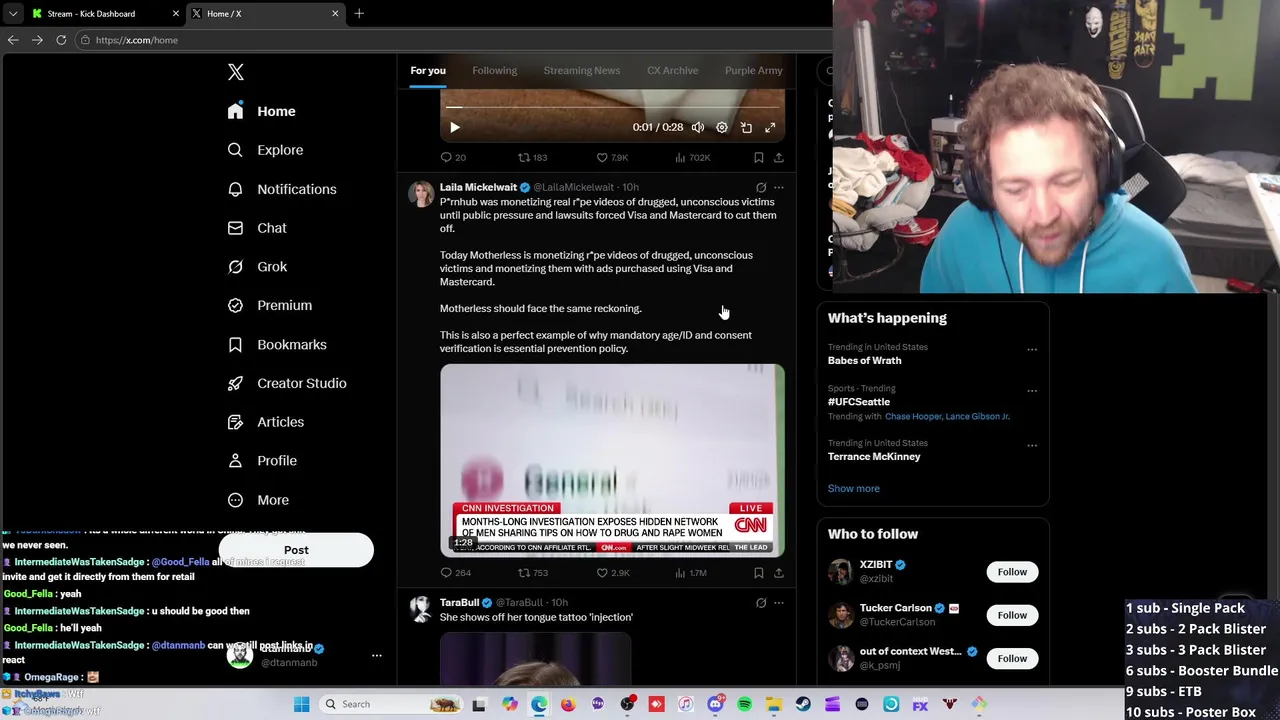The image size is (1280, 720).
Task: Open Laila Mickelwait's name link
Action: click(478, 187)
